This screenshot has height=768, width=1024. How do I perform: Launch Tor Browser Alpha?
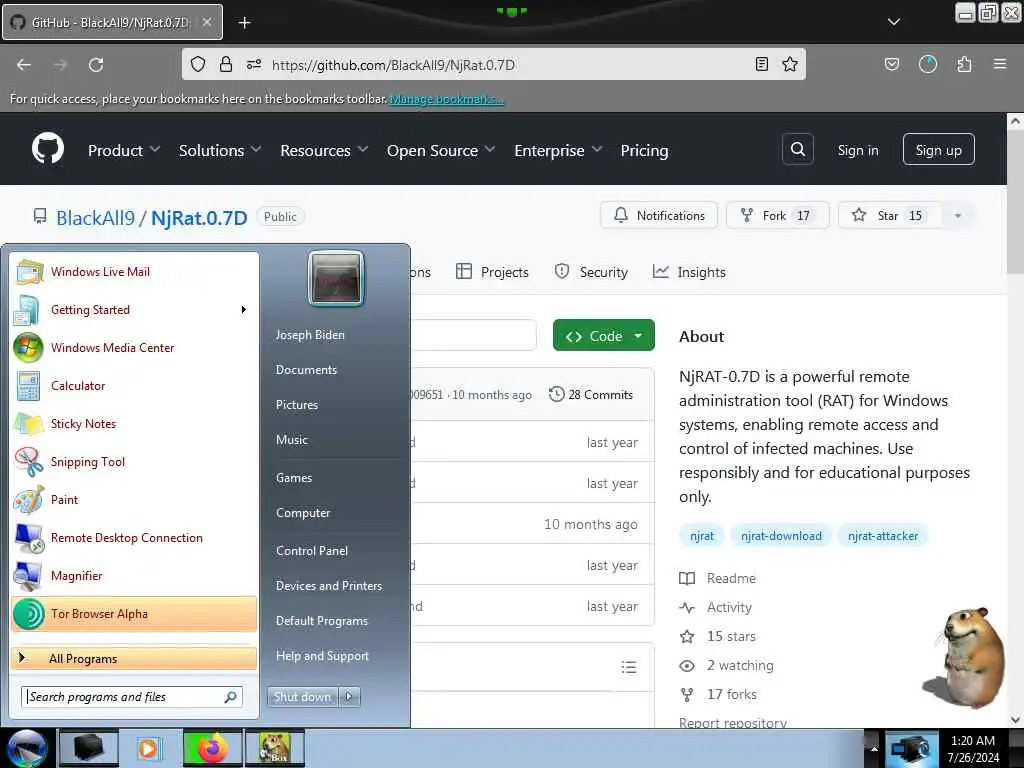pyautogui.click(x=134, y=614)
